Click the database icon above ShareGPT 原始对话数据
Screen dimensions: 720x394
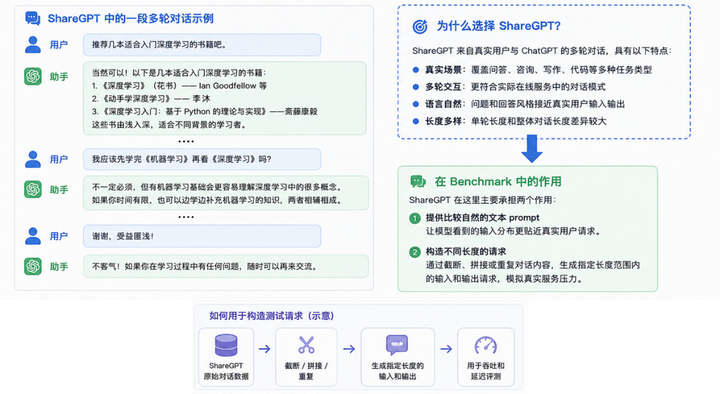pyautogui.click(x=226, y=345)
